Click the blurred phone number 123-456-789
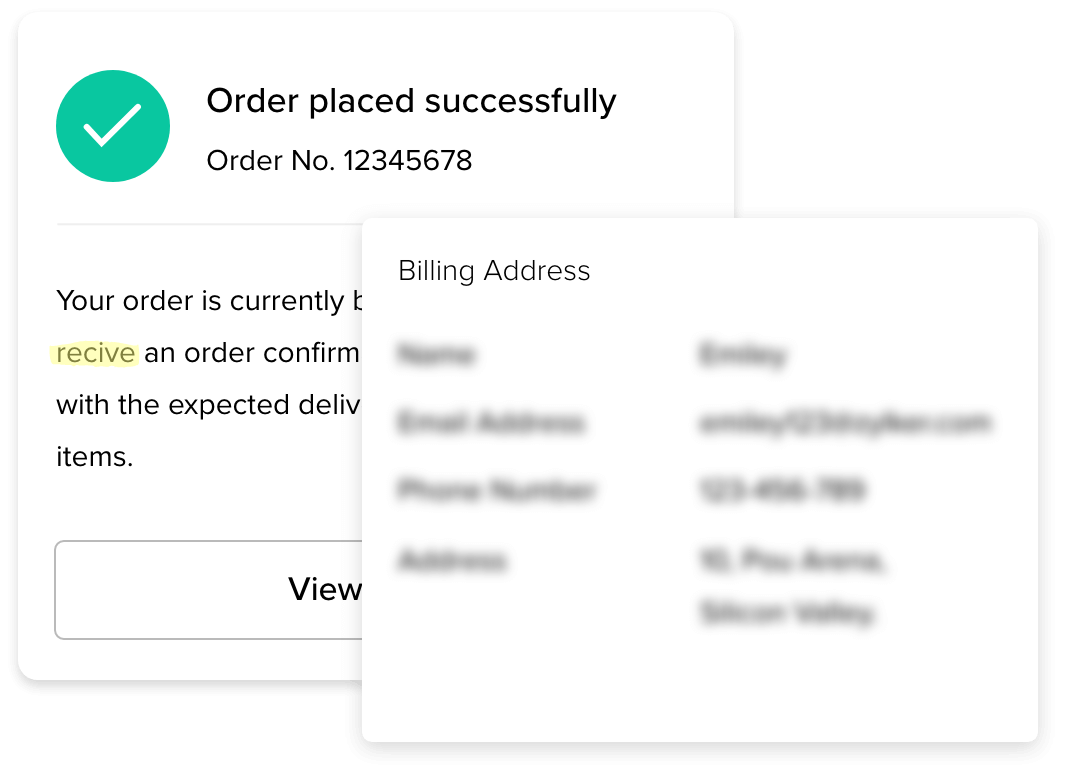 (x=781, y=491)
